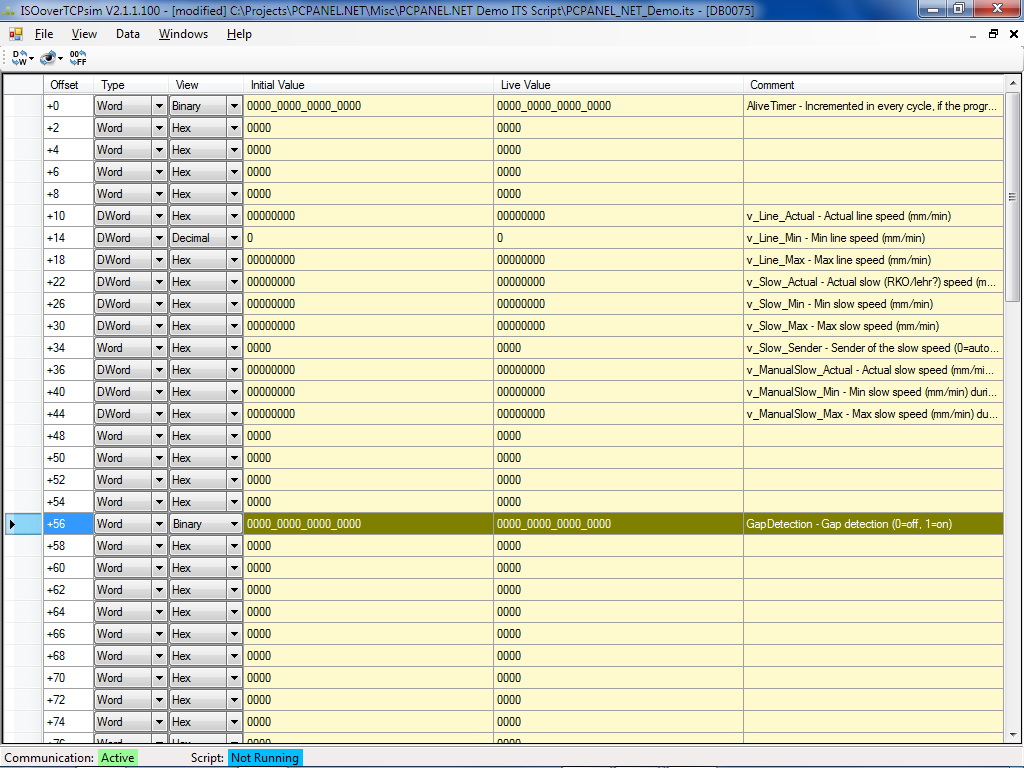Expand View dropdown for offset +0 Binary
Image resolution: width=1024 pixels, height=768 pixels.
(234, 106)
